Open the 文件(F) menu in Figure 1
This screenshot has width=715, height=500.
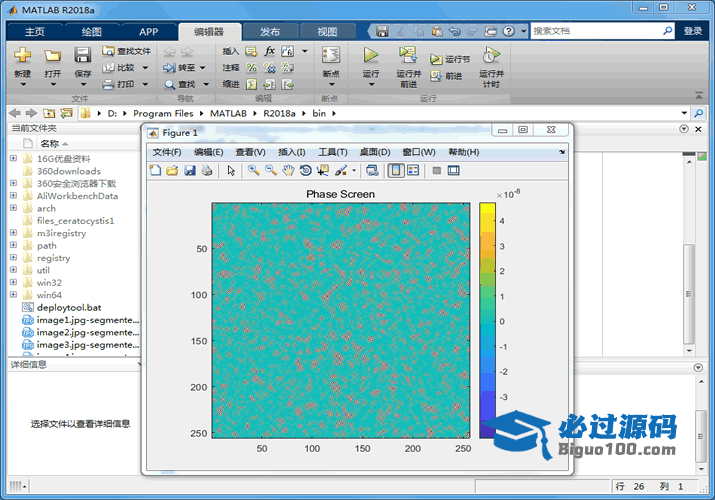point(167,152)
